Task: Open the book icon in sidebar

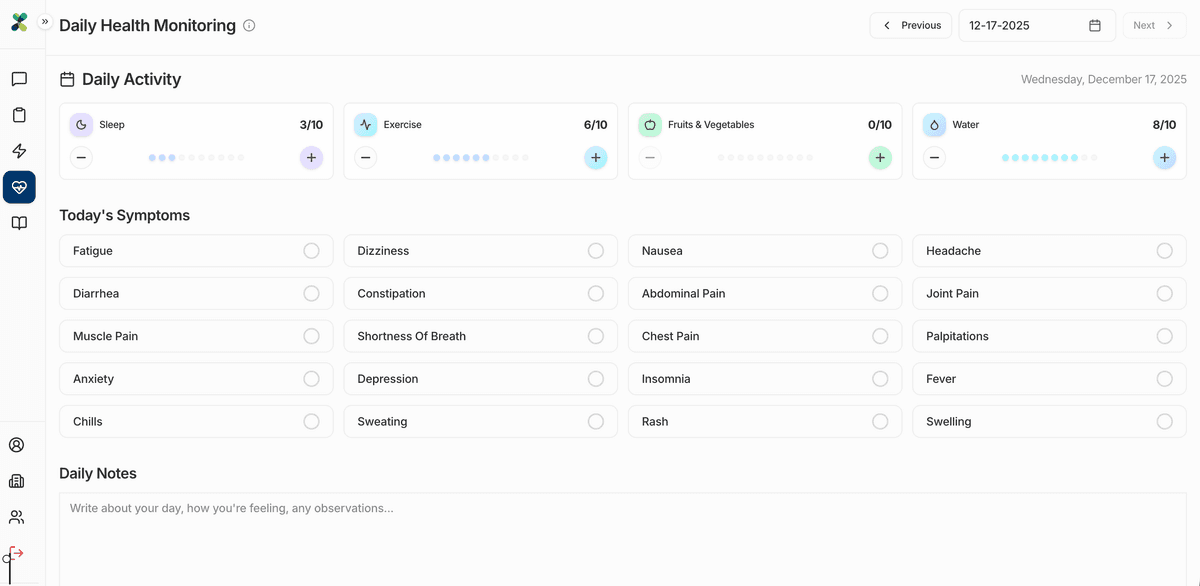Action: (19, 223)
